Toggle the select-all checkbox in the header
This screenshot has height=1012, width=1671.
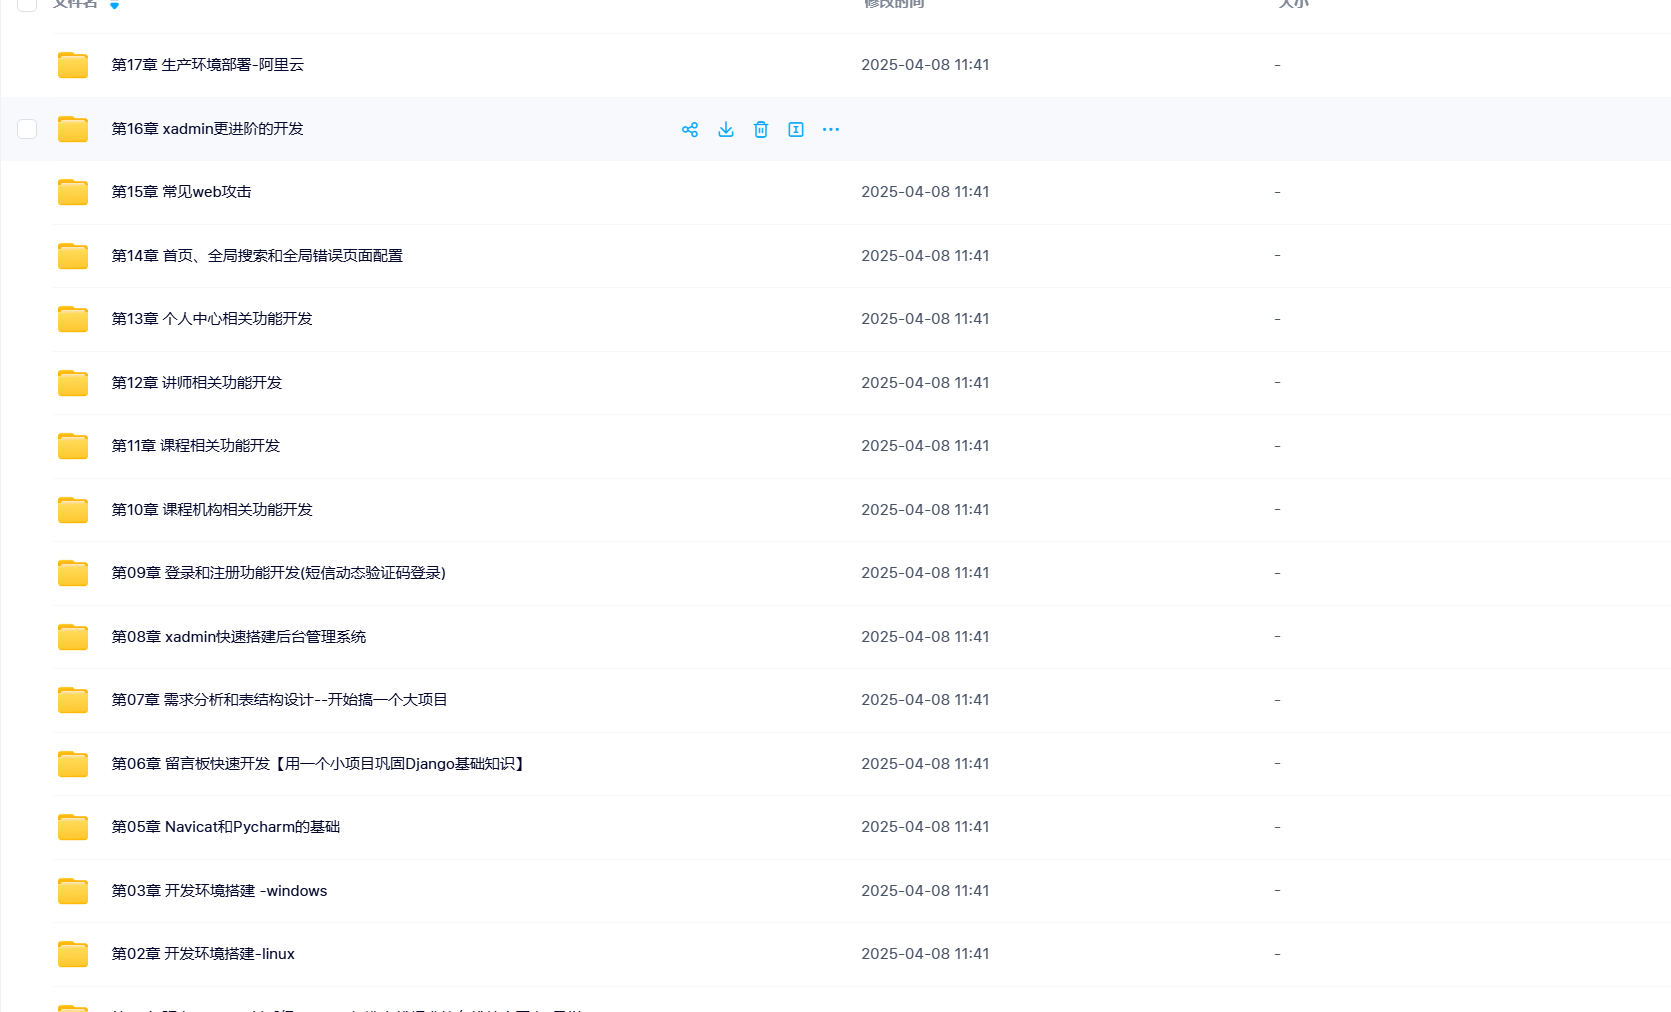pyautogui.click(x=27, y=4)
